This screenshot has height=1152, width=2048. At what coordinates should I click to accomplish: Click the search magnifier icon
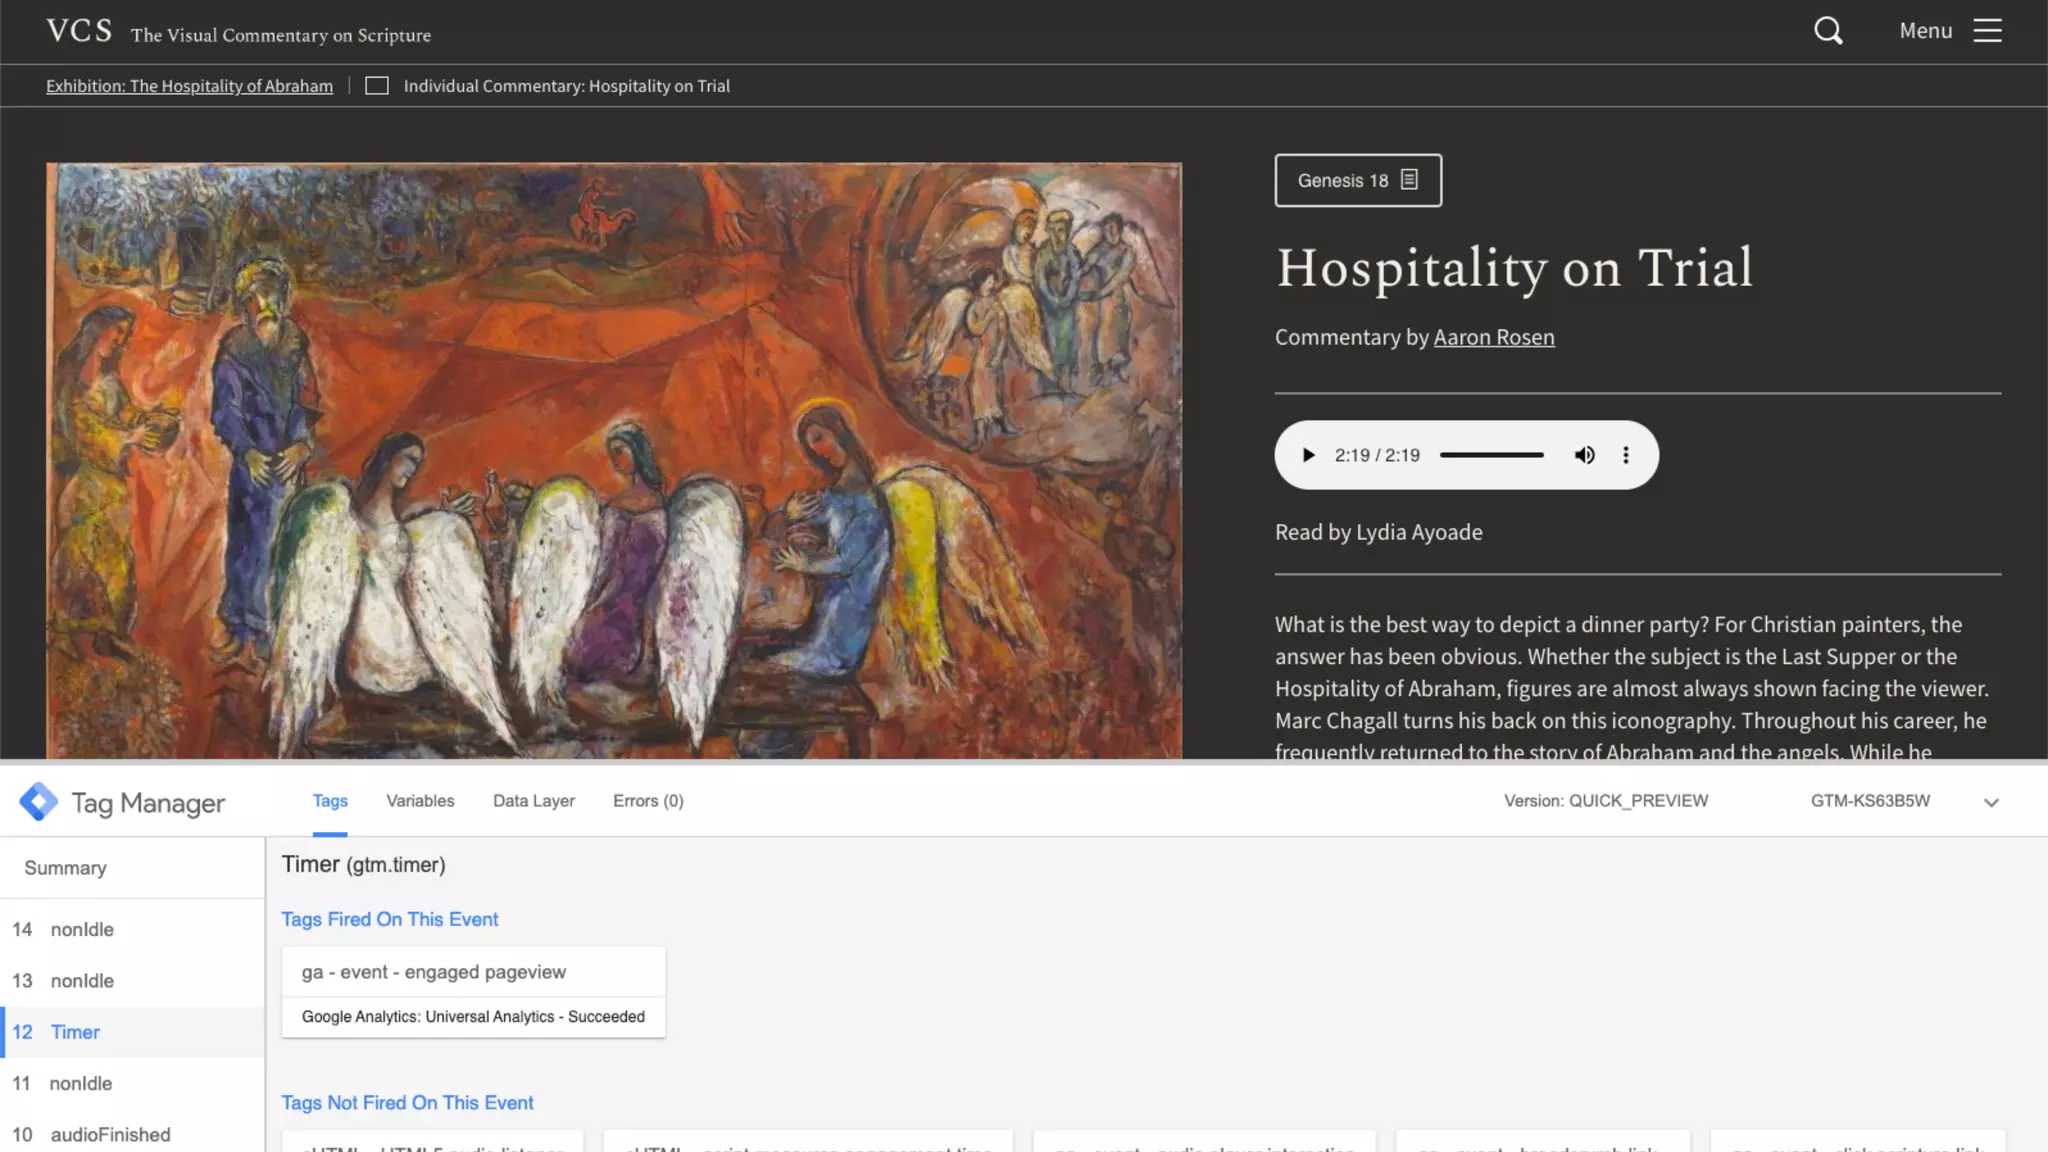coord(1828,31)
